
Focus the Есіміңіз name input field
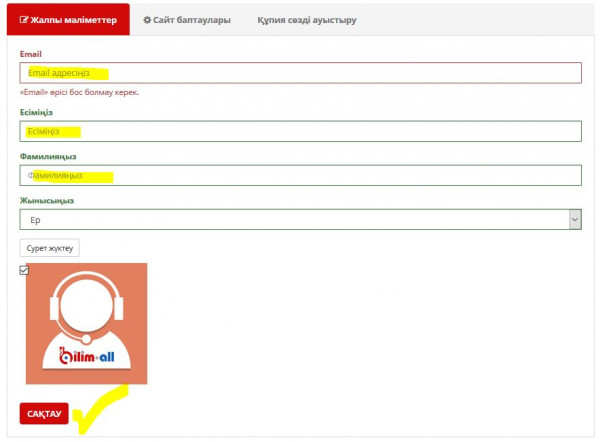click(x=301, y=131)
